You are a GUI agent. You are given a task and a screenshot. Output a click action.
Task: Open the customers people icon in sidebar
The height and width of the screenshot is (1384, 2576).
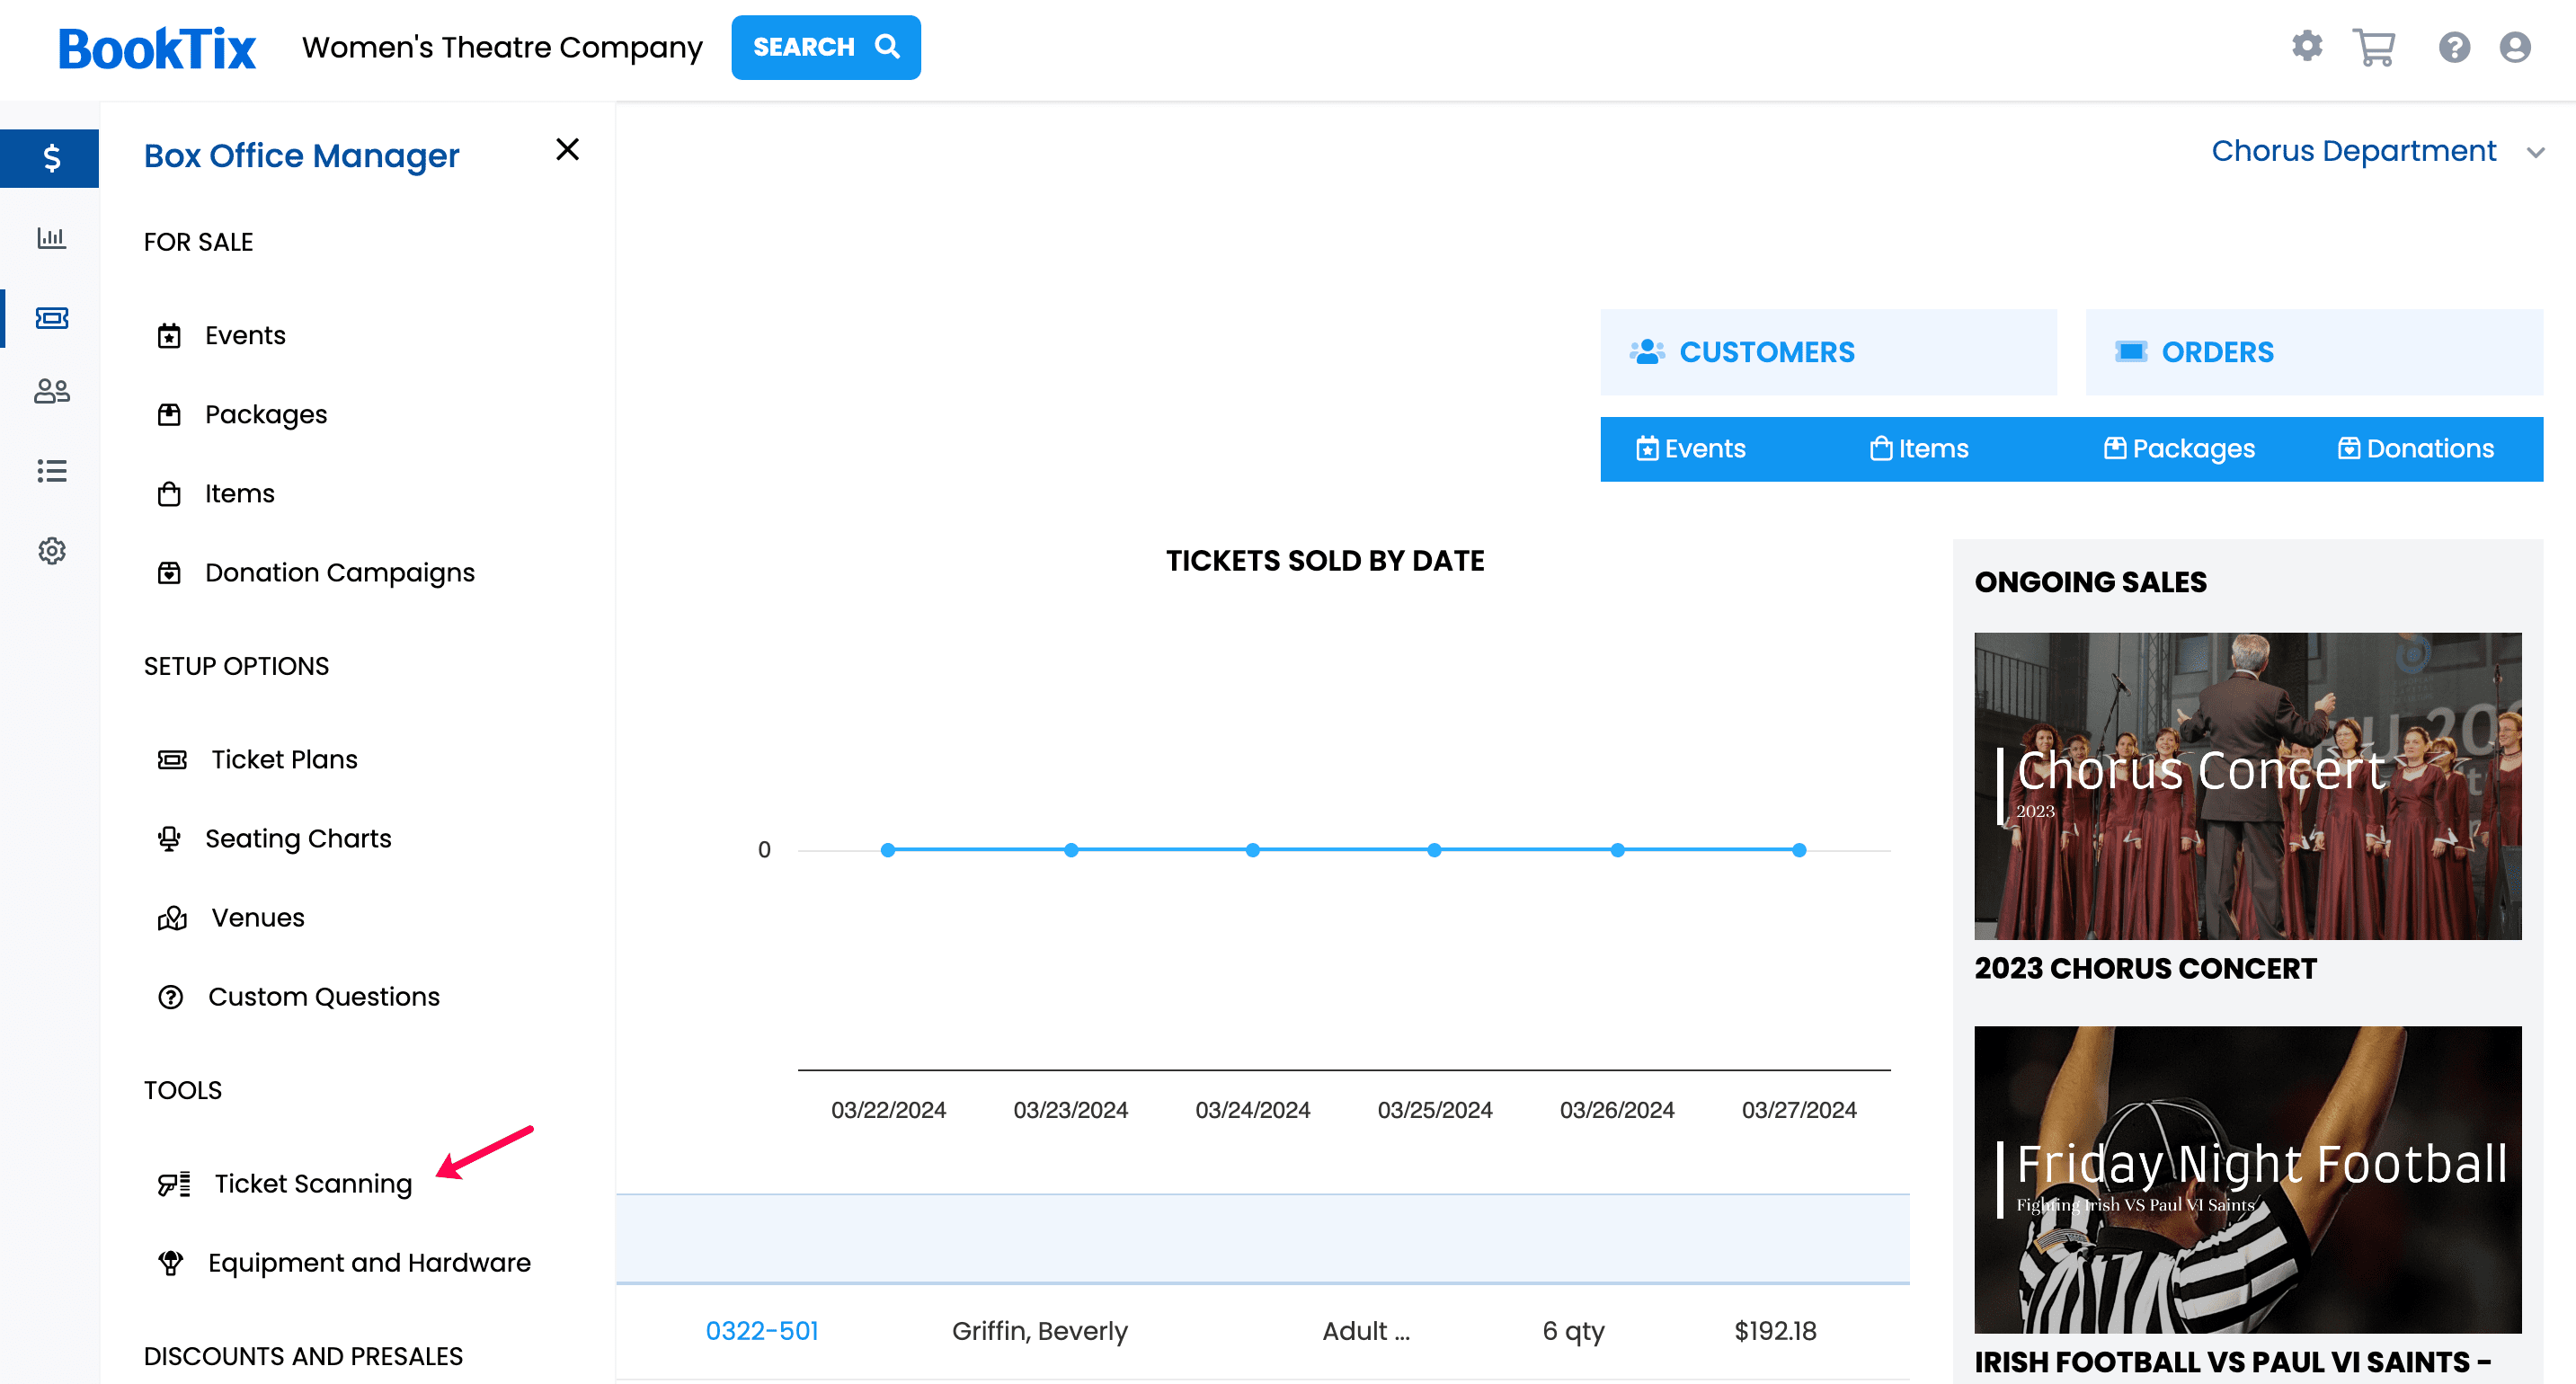click(51, 391)
